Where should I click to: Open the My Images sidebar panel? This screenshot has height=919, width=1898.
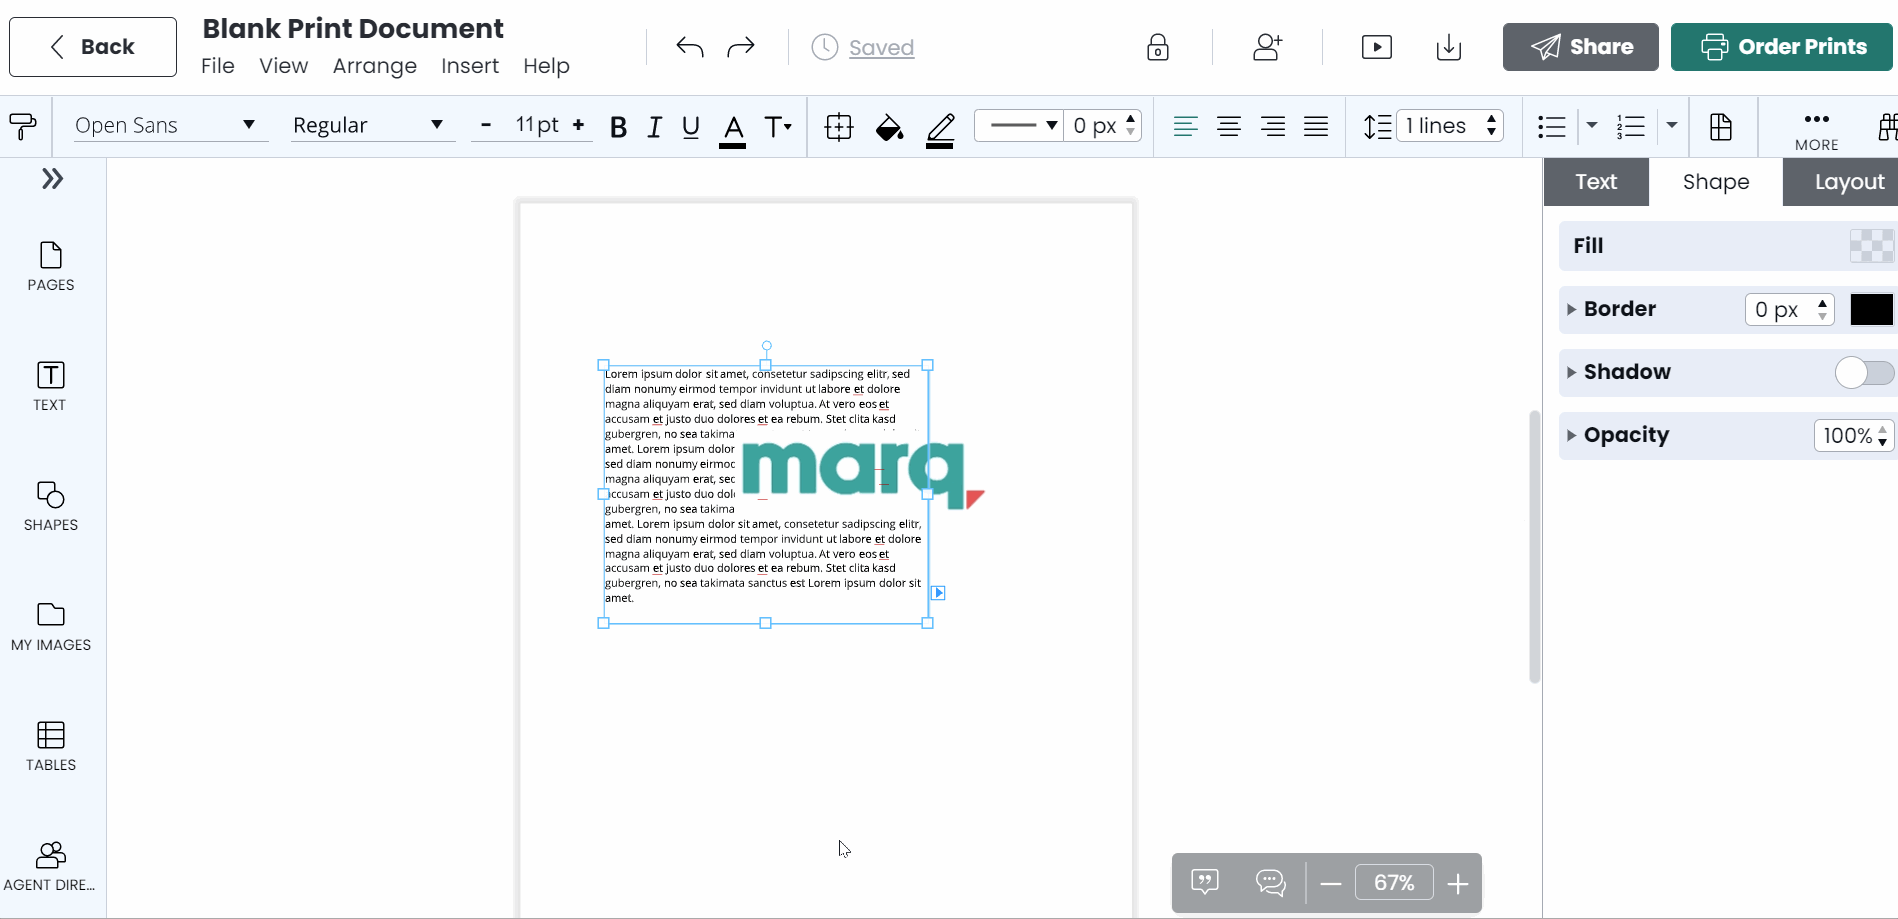click(x=50, y=625)
